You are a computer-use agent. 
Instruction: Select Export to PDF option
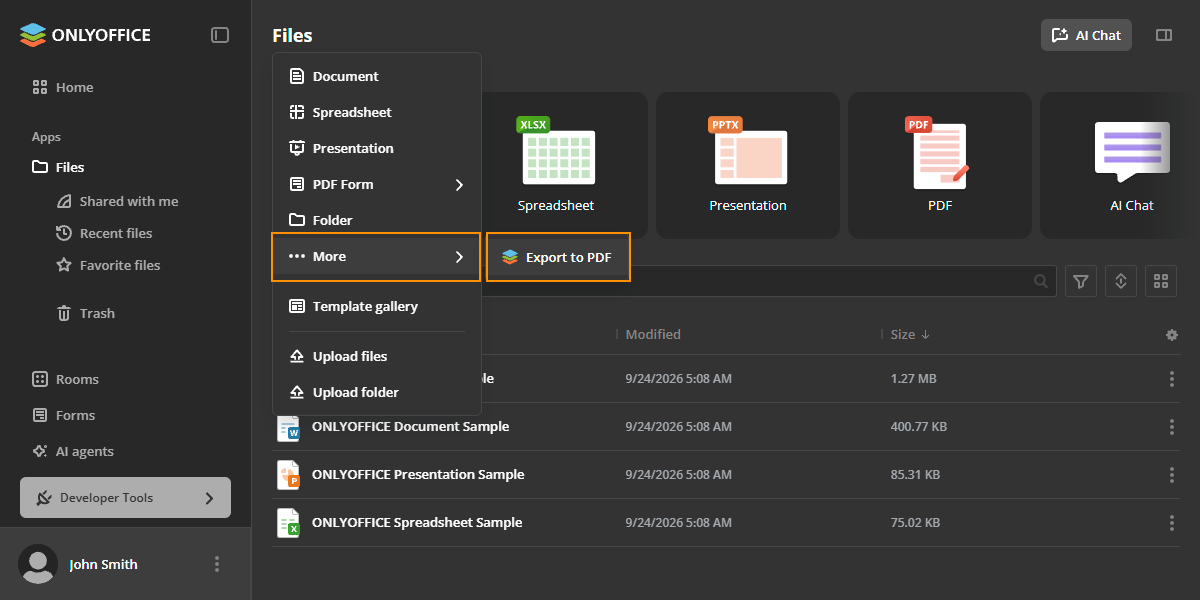[558, 257]
